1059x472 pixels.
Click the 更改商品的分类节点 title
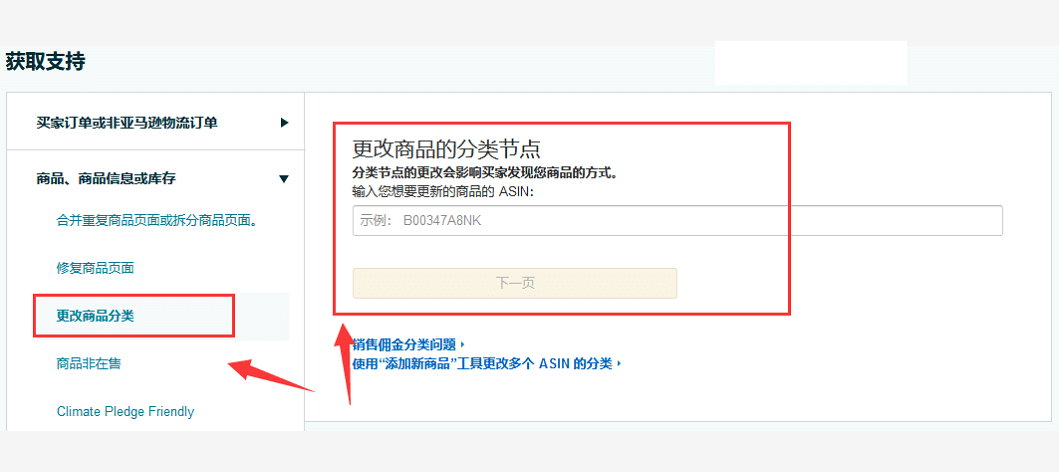(446, 149)
